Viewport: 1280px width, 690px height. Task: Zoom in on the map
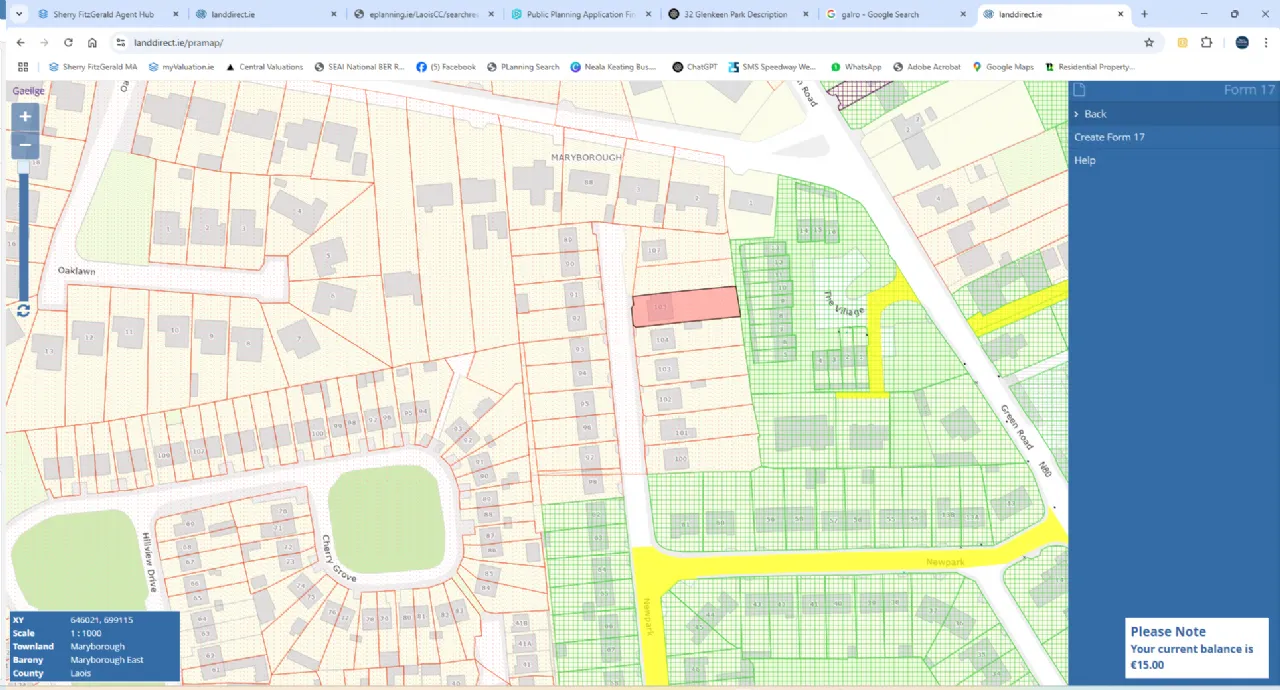25,116
